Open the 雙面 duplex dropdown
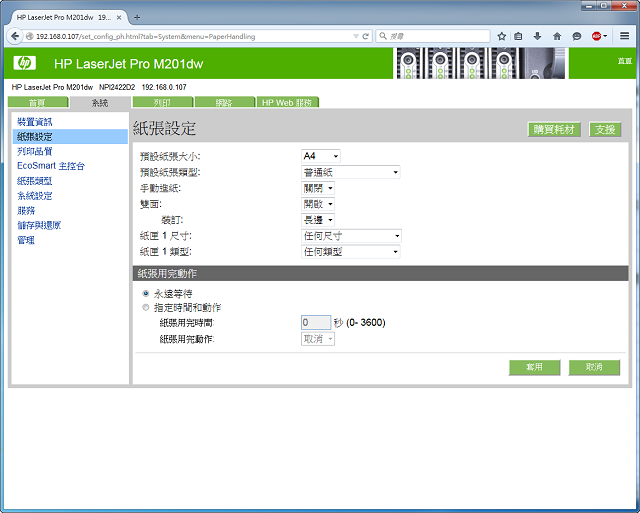This screenshot has width=640, height=513. 318,204
